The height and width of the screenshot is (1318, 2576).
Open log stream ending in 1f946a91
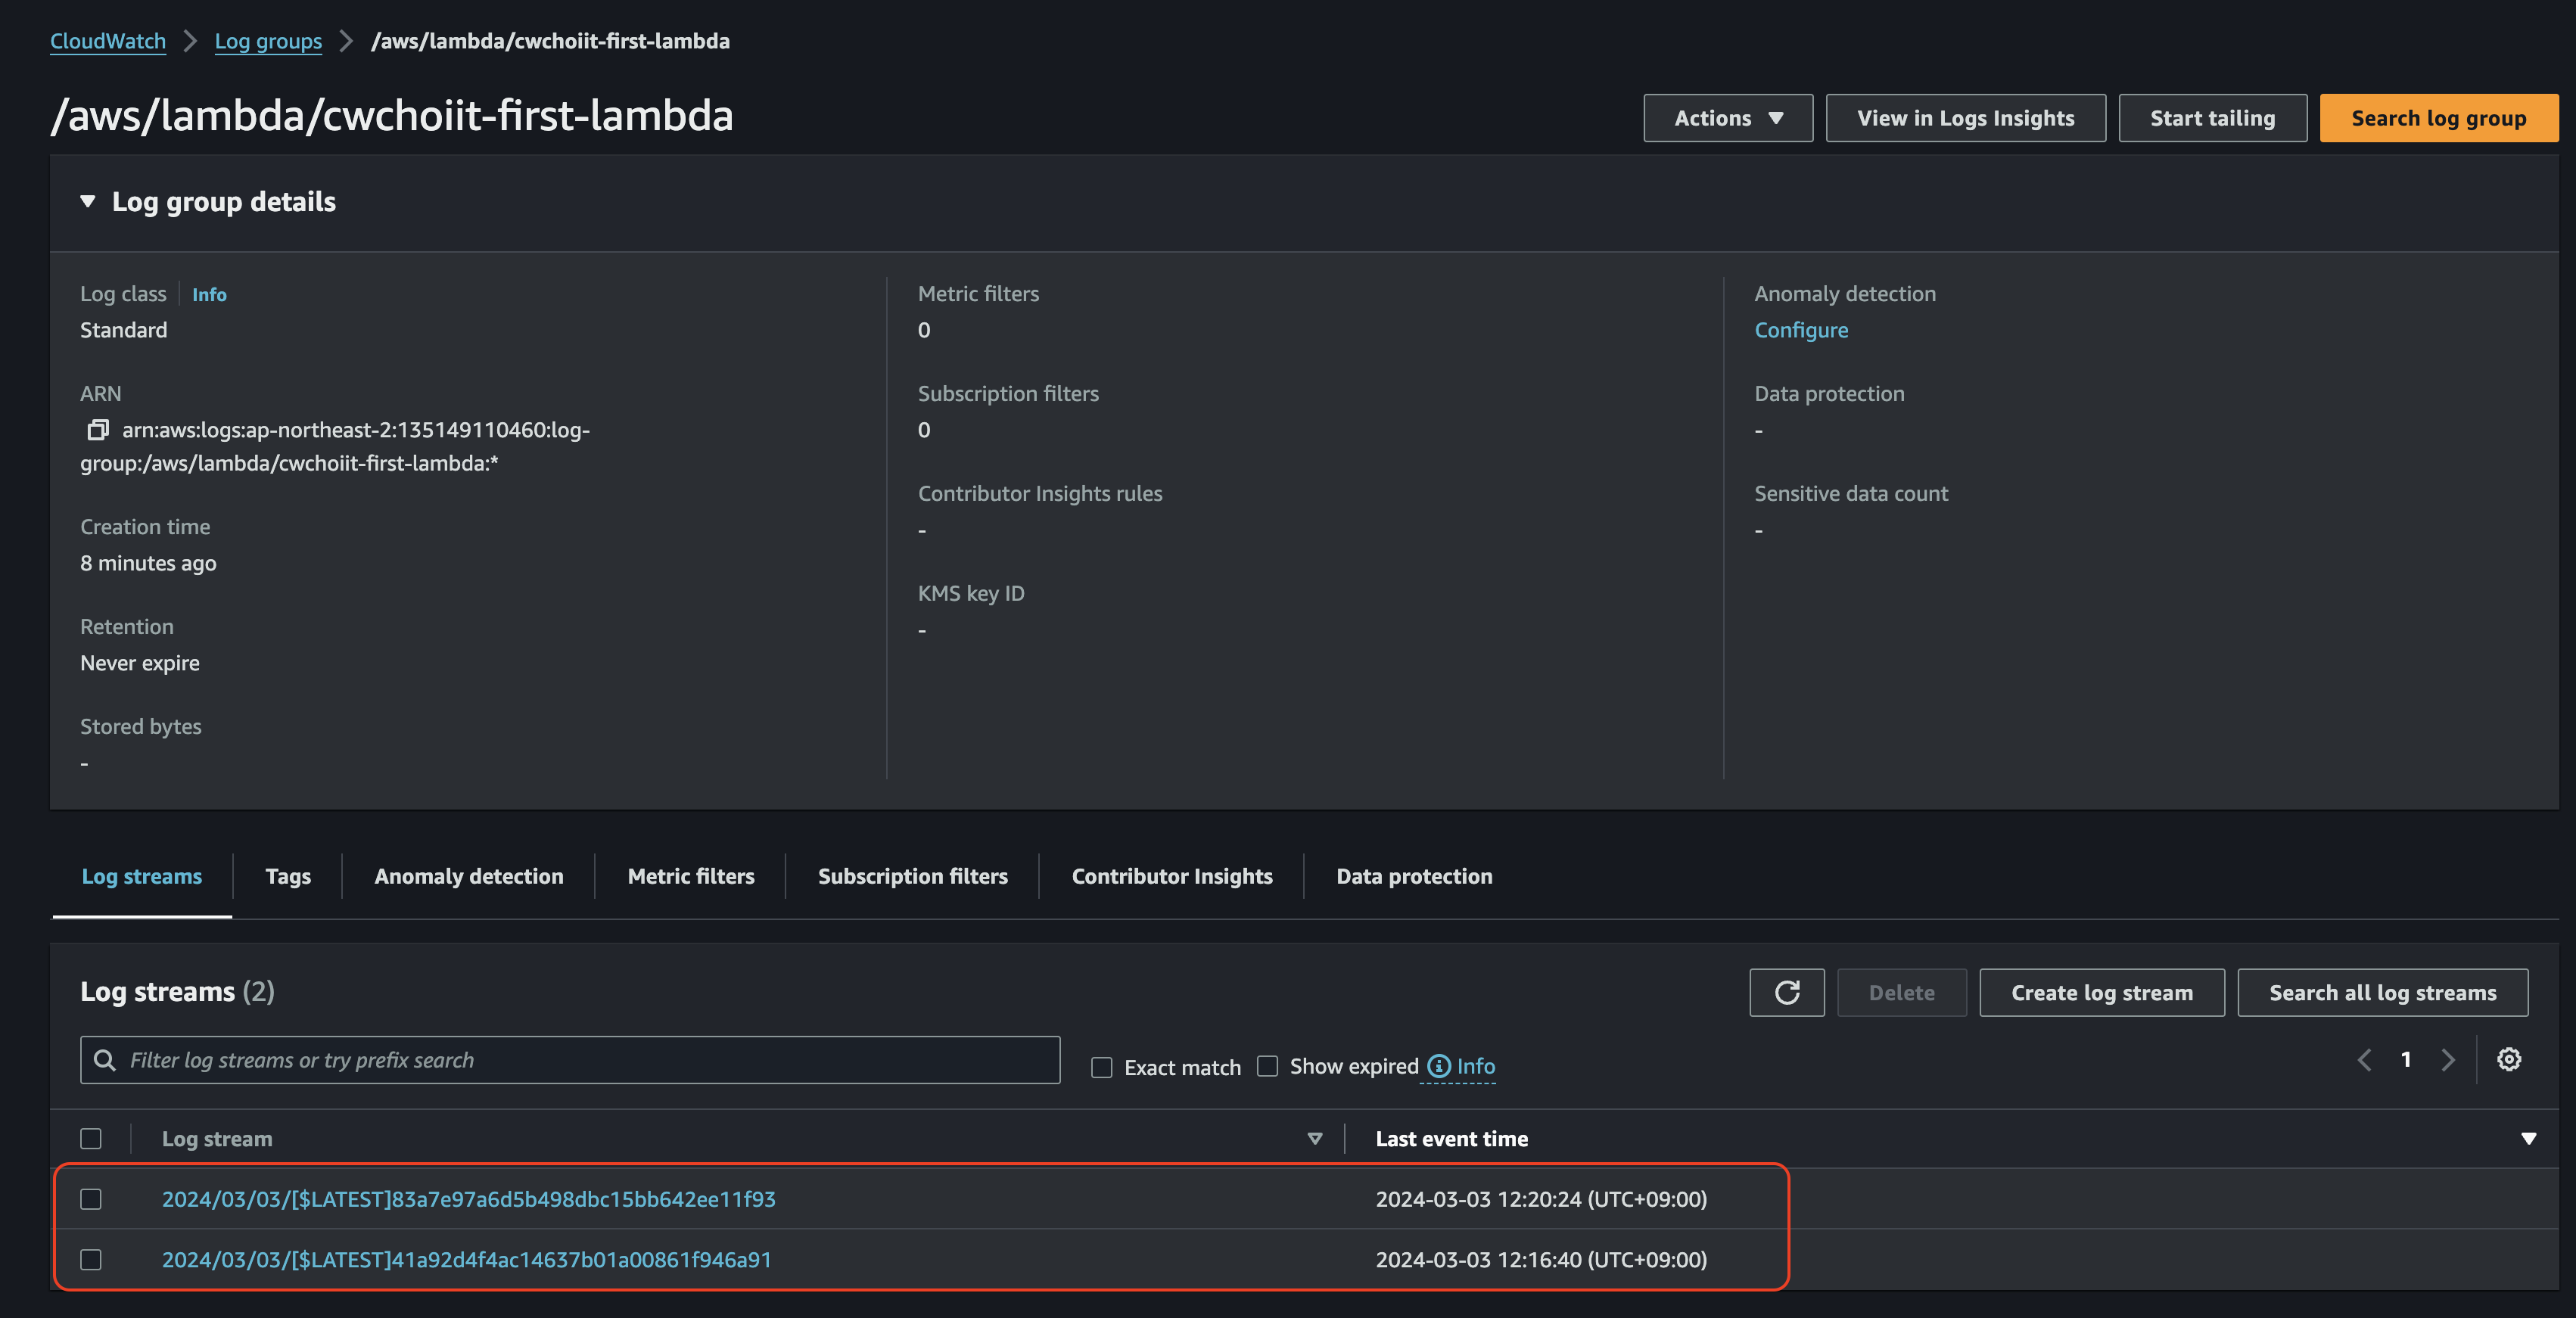click(466, 1259)
